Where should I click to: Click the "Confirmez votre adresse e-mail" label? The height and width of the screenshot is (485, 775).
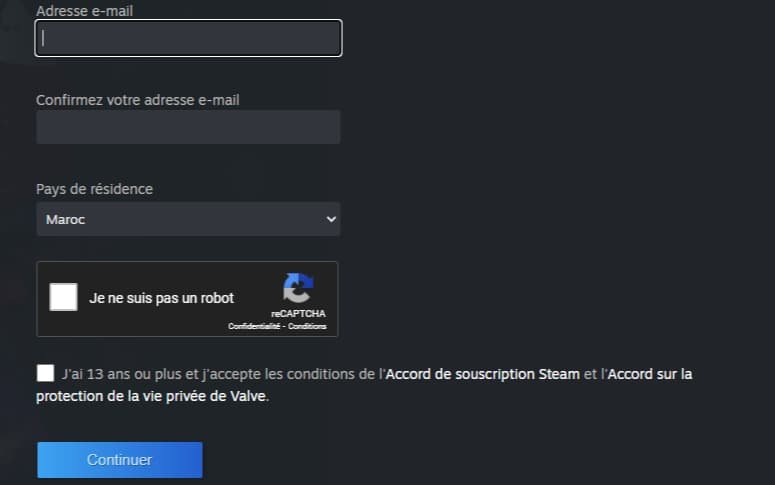(x=137, y=100)
